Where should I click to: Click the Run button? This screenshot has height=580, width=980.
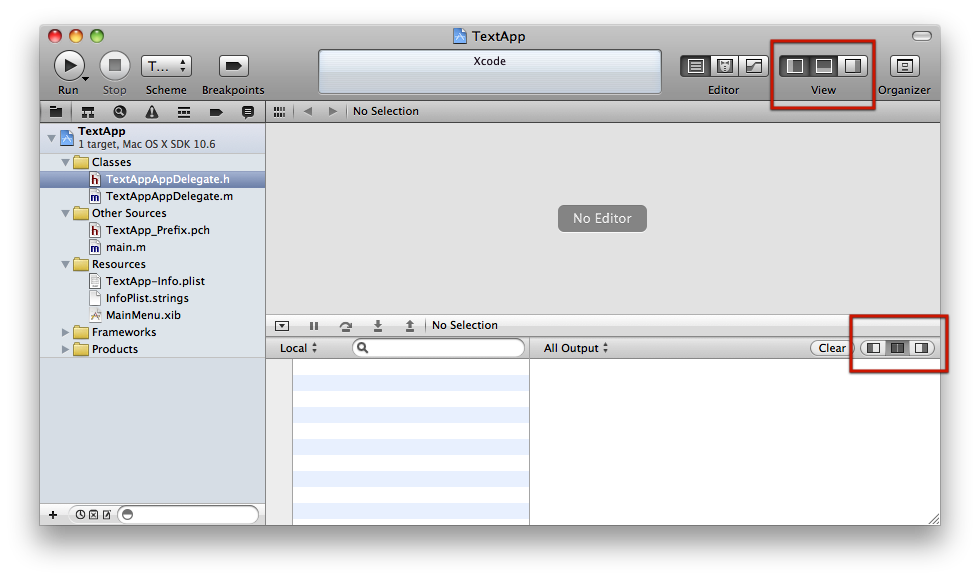69,66
